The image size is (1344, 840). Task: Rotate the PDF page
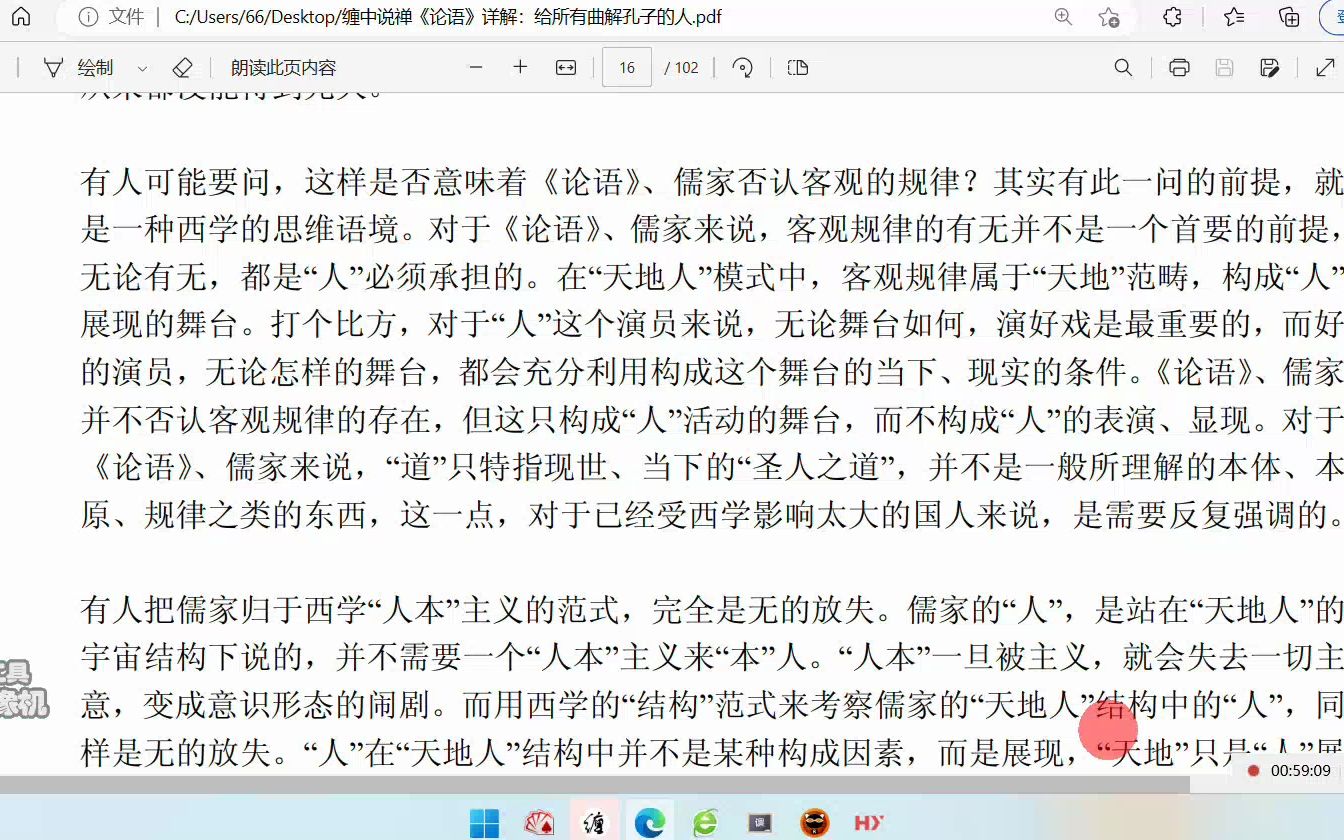pos(742,68)
